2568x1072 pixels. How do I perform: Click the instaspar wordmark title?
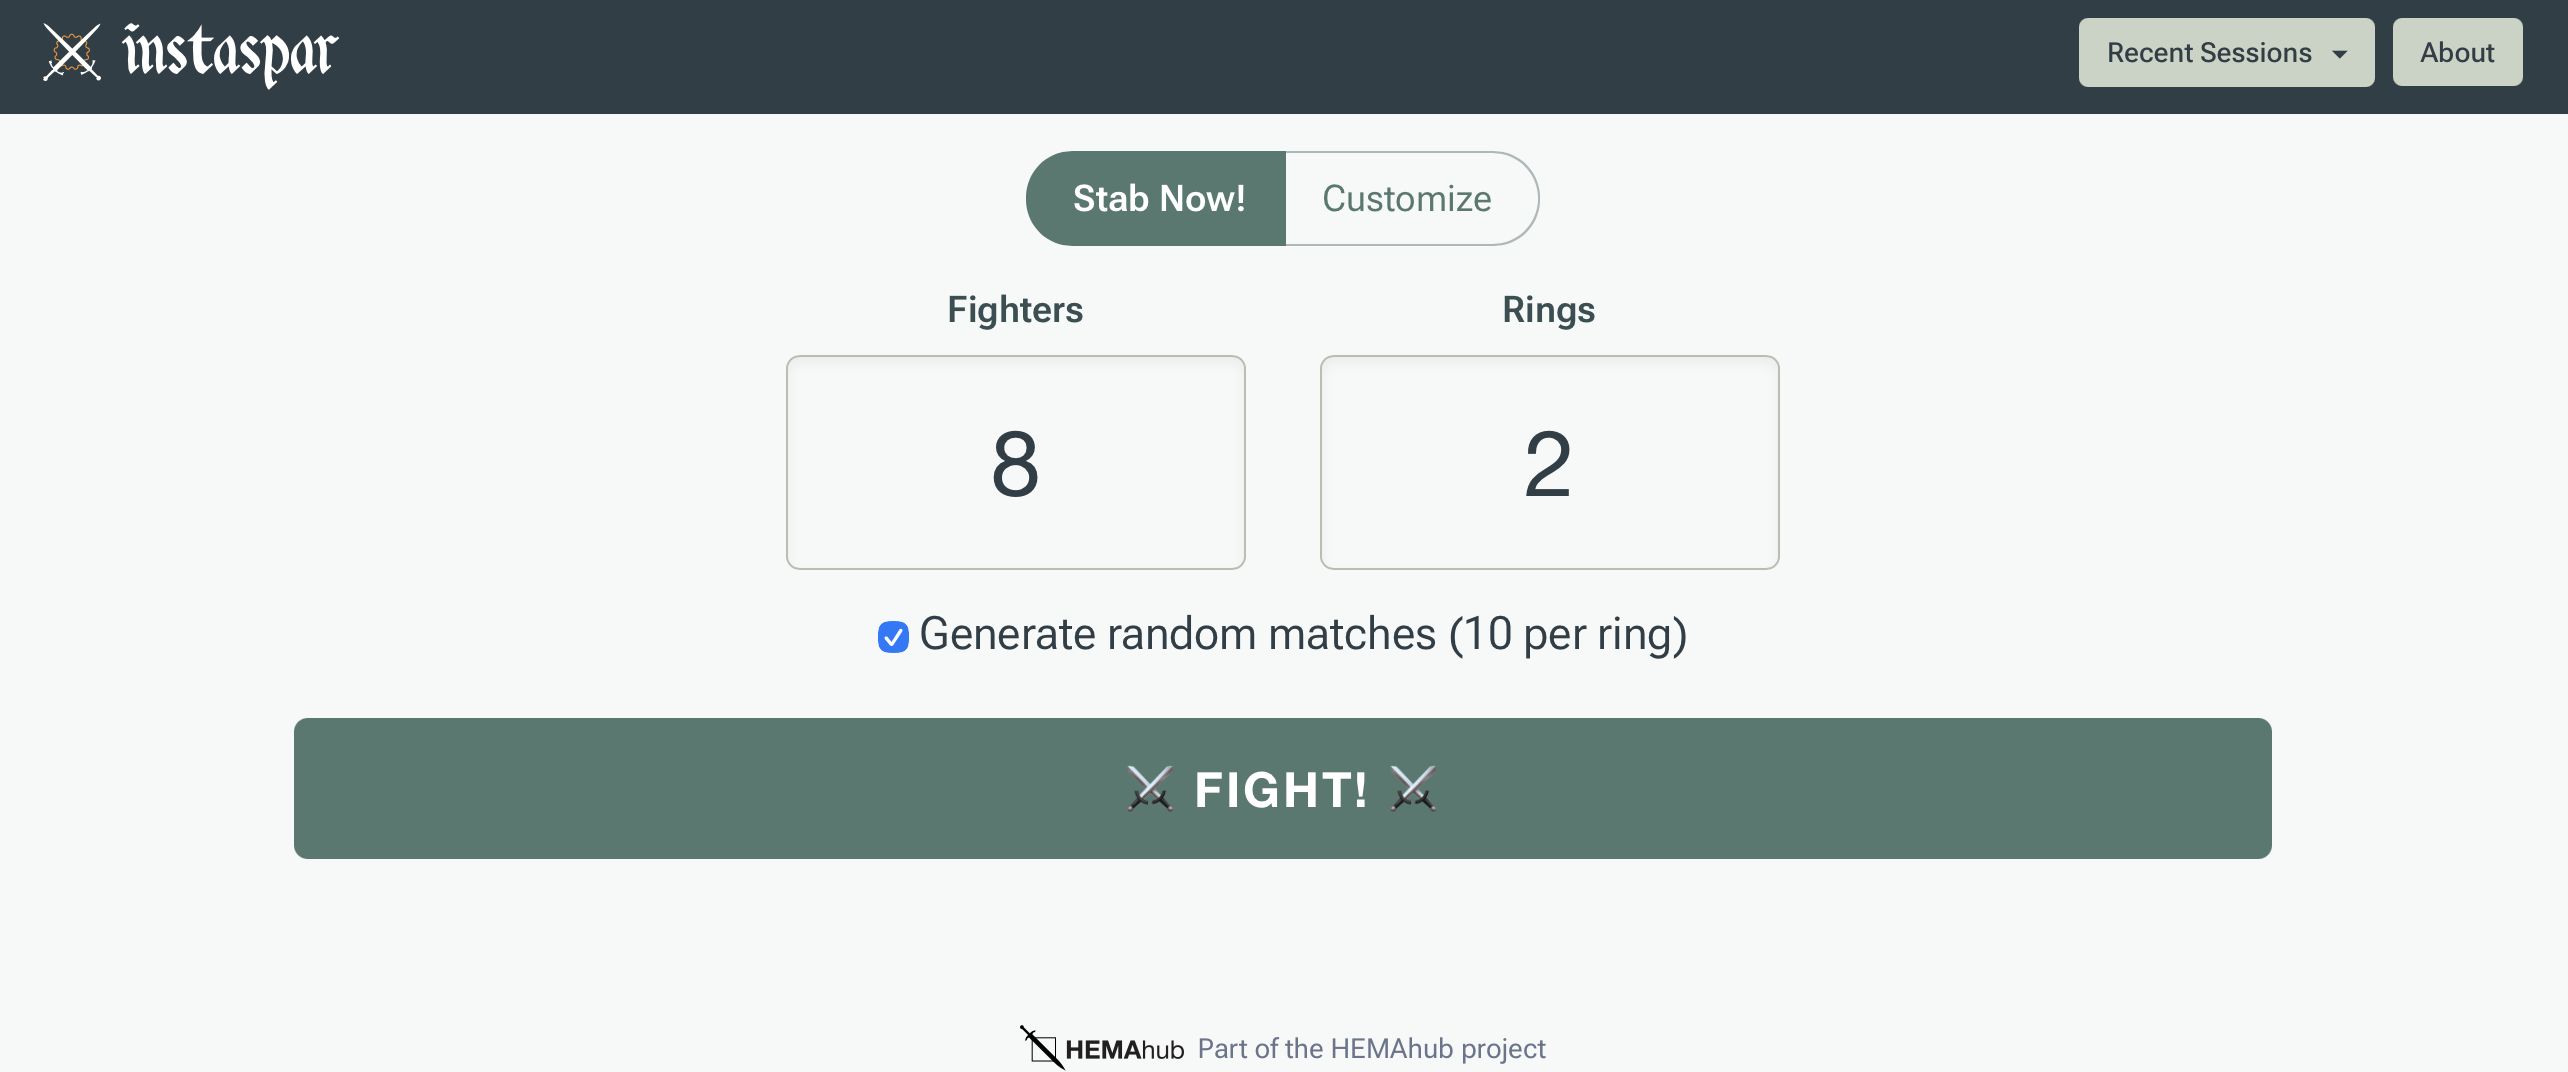click(230, 54)
